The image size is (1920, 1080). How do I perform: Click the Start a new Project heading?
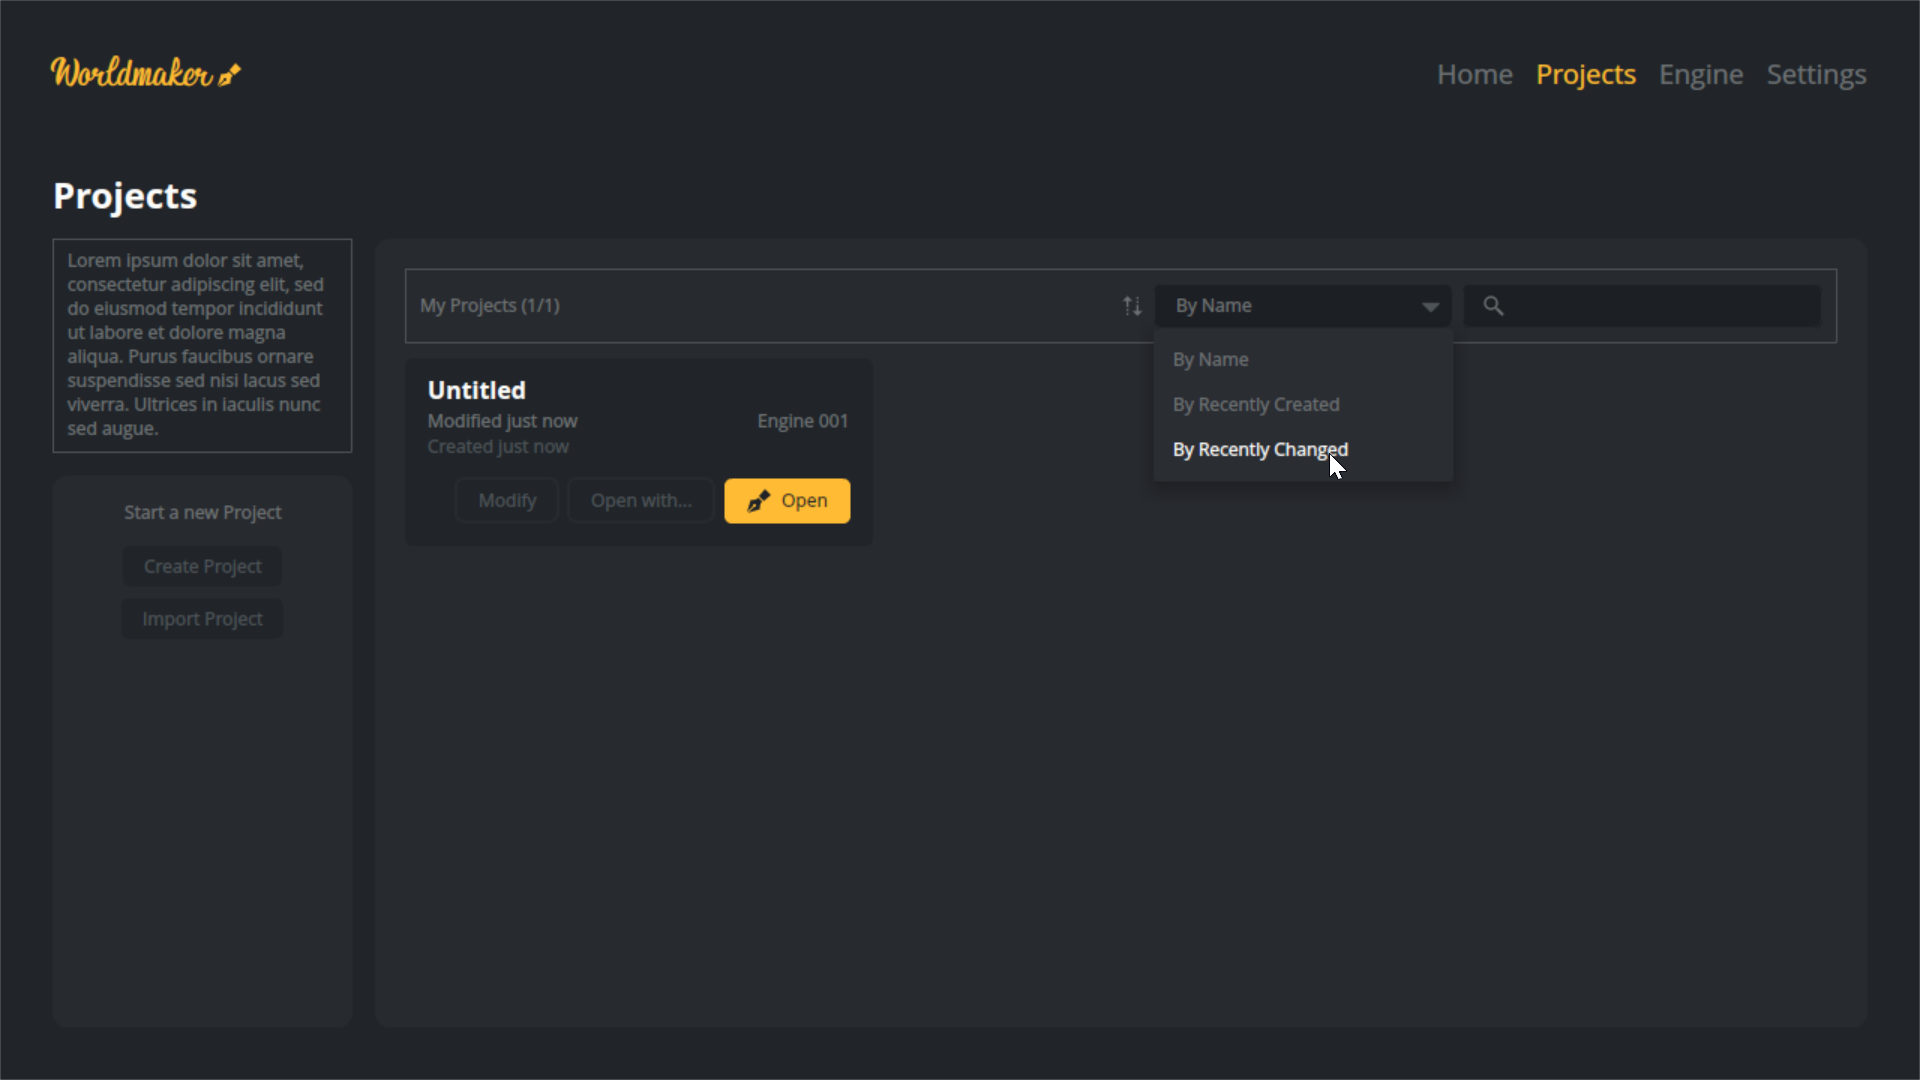pos(202,512)
